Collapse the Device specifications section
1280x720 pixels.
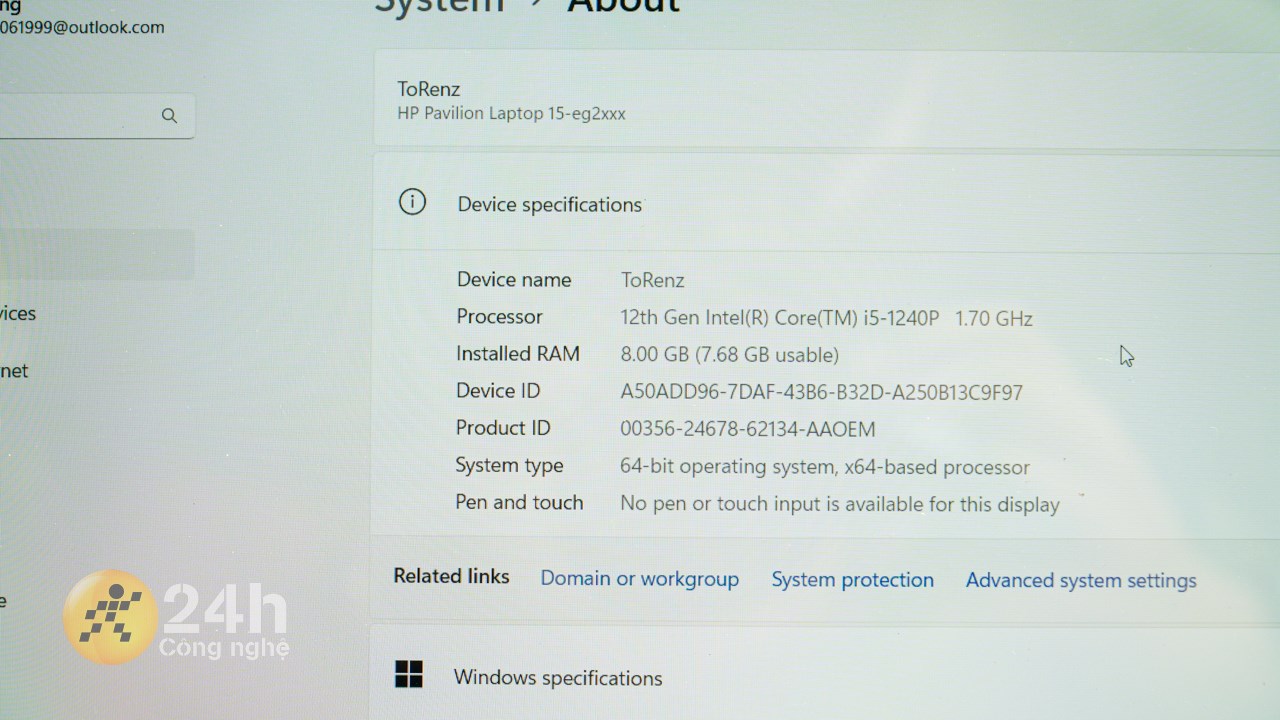(826, 203)
